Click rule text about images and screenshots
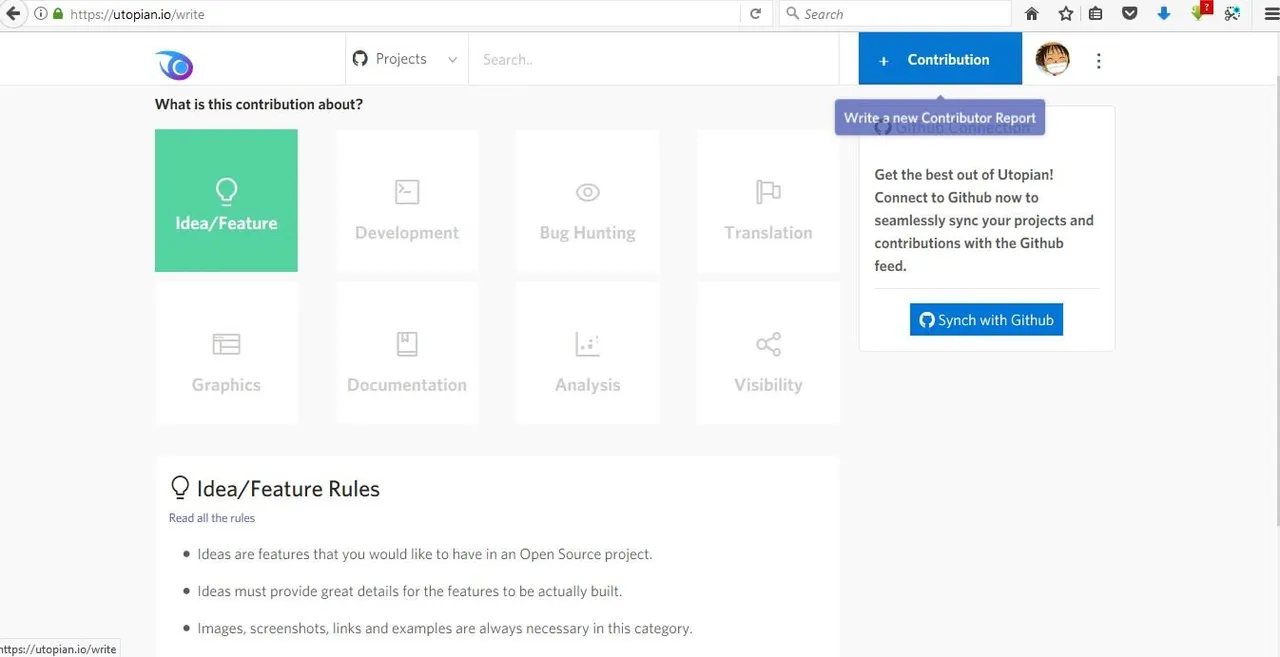Viewport: 1280px width, 657px height. (x=445, y=628)
